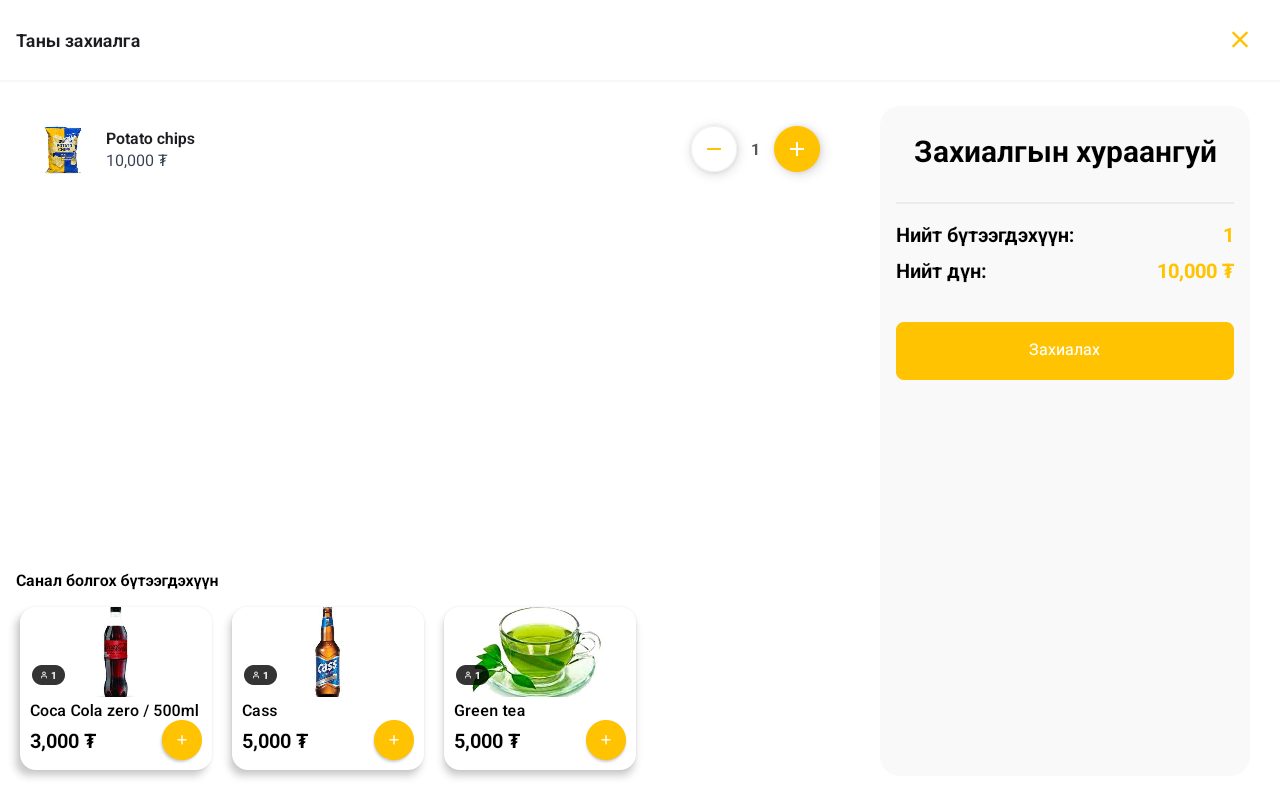Click the Potato chips product thumbnail

click(63, 150)
